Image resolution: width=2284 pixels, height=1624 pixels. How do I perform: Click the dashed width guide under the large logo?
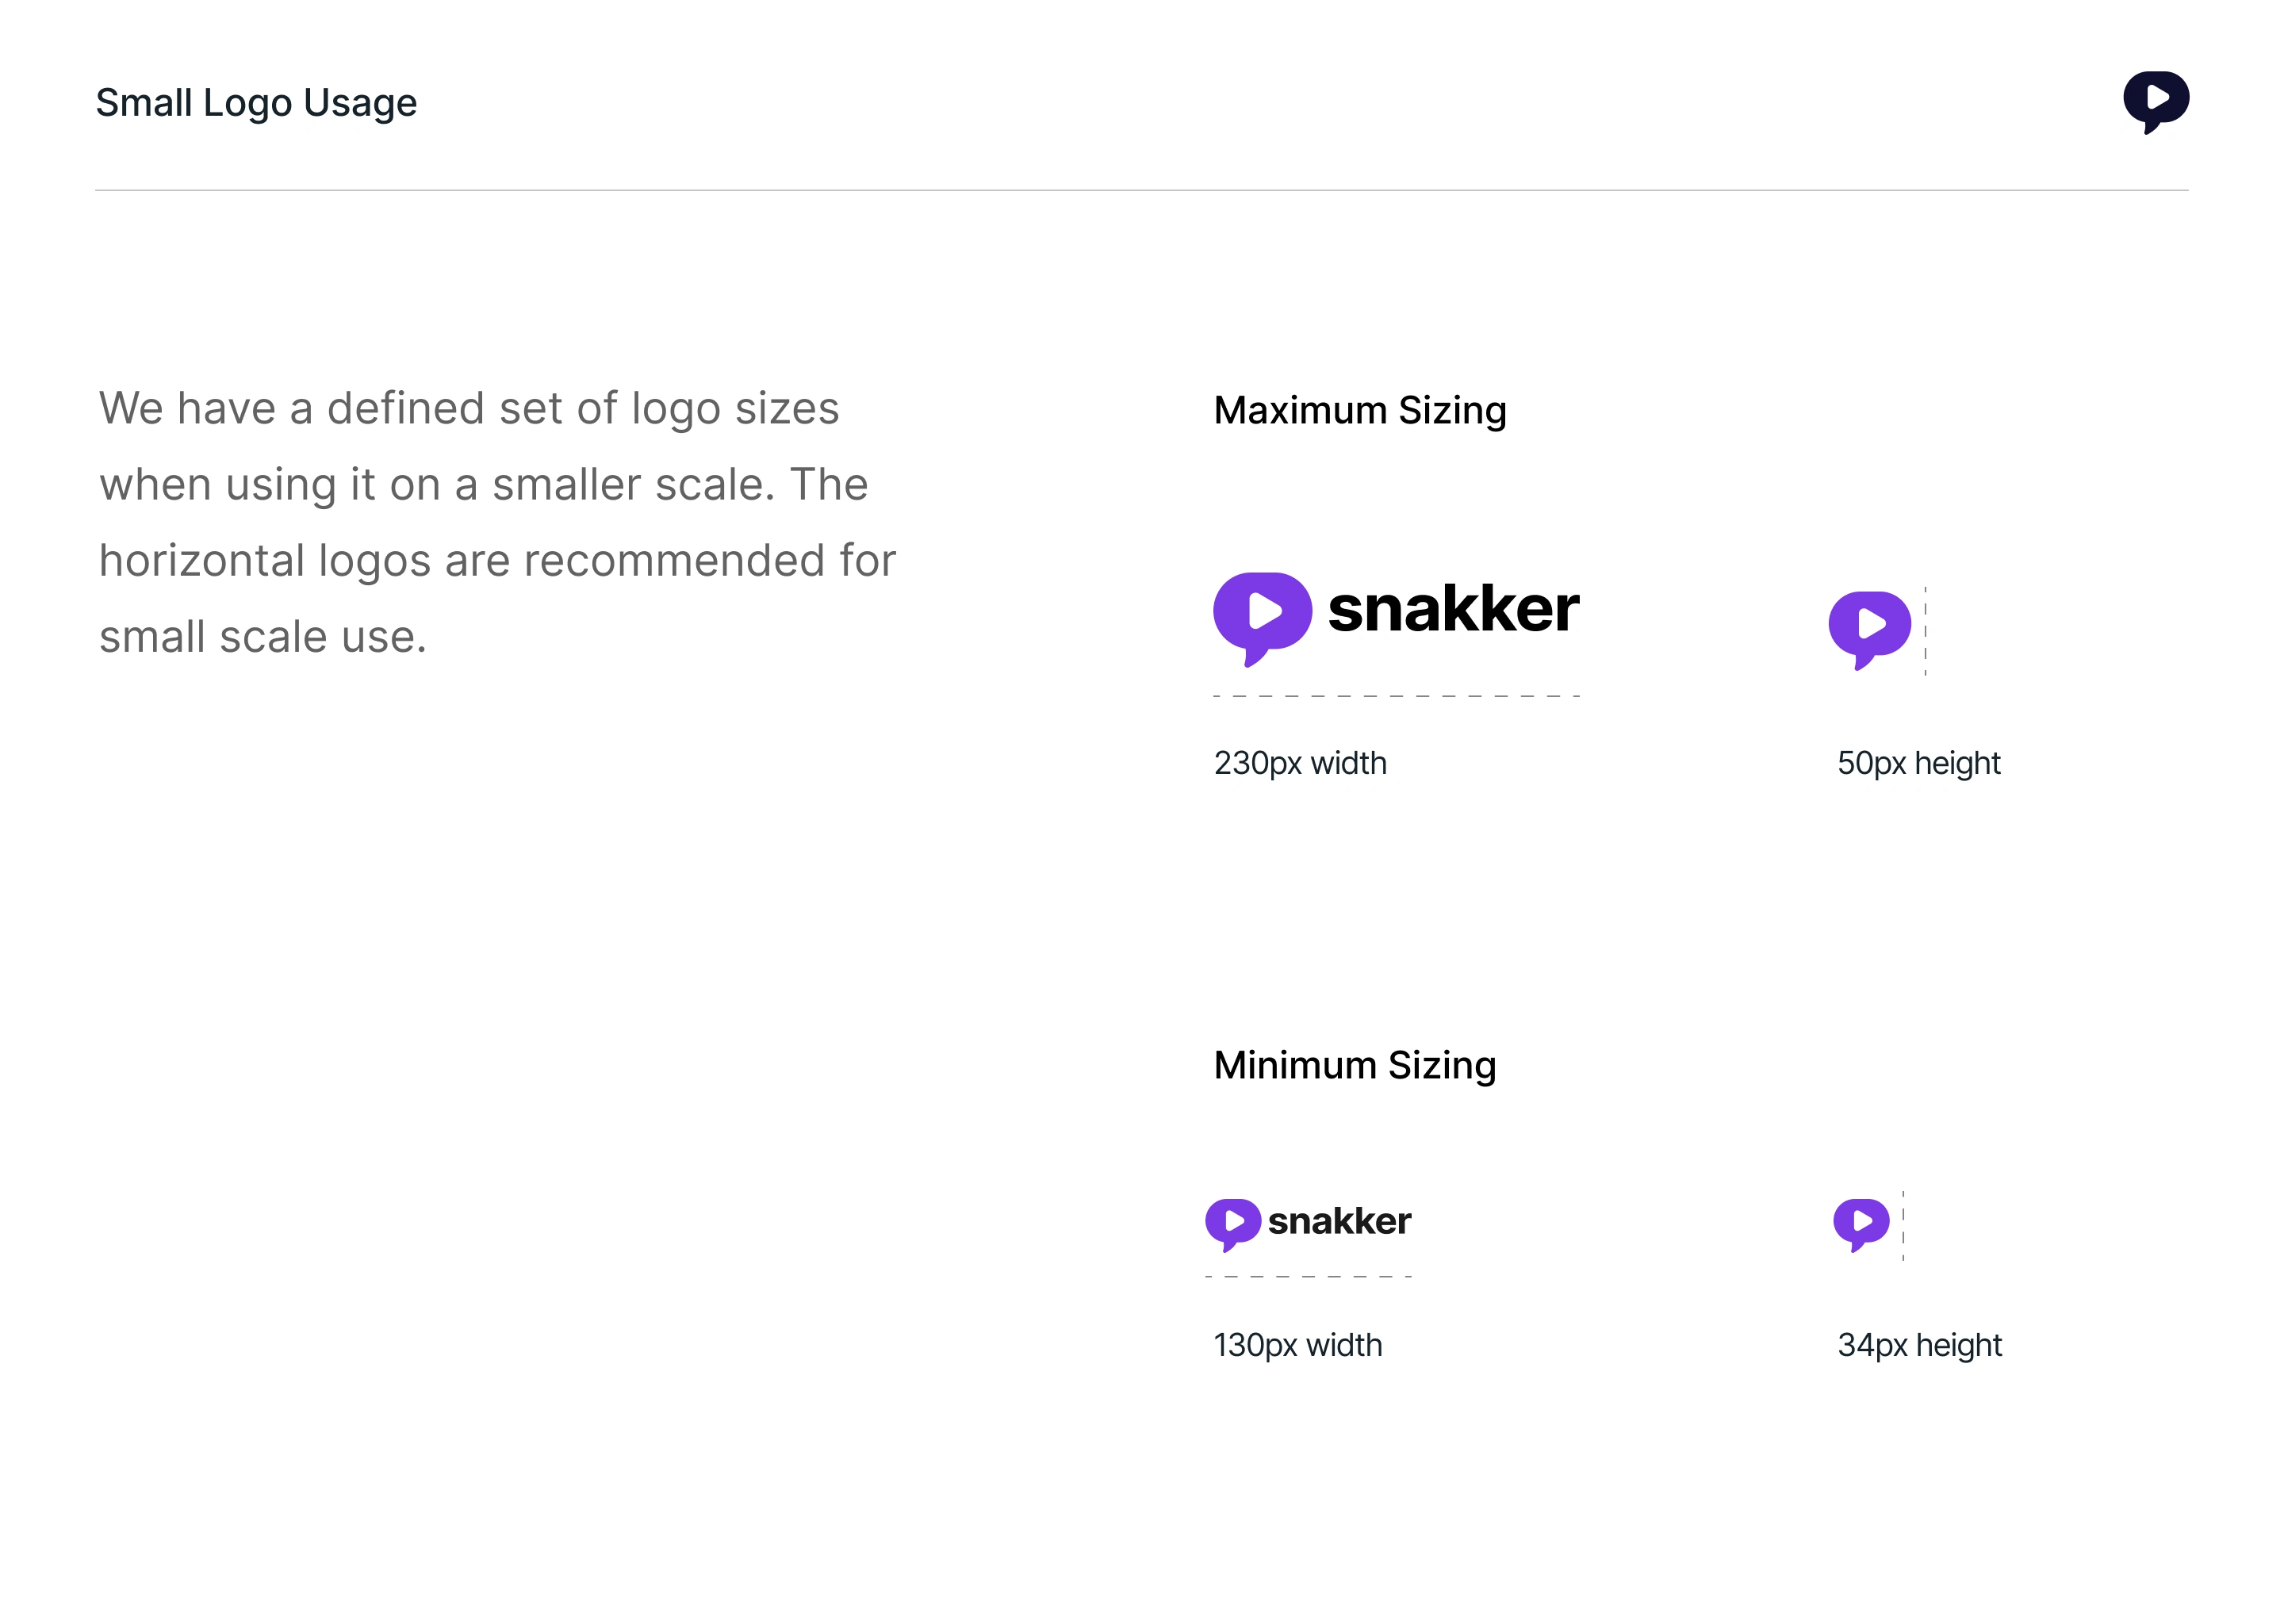(1395, 695)
